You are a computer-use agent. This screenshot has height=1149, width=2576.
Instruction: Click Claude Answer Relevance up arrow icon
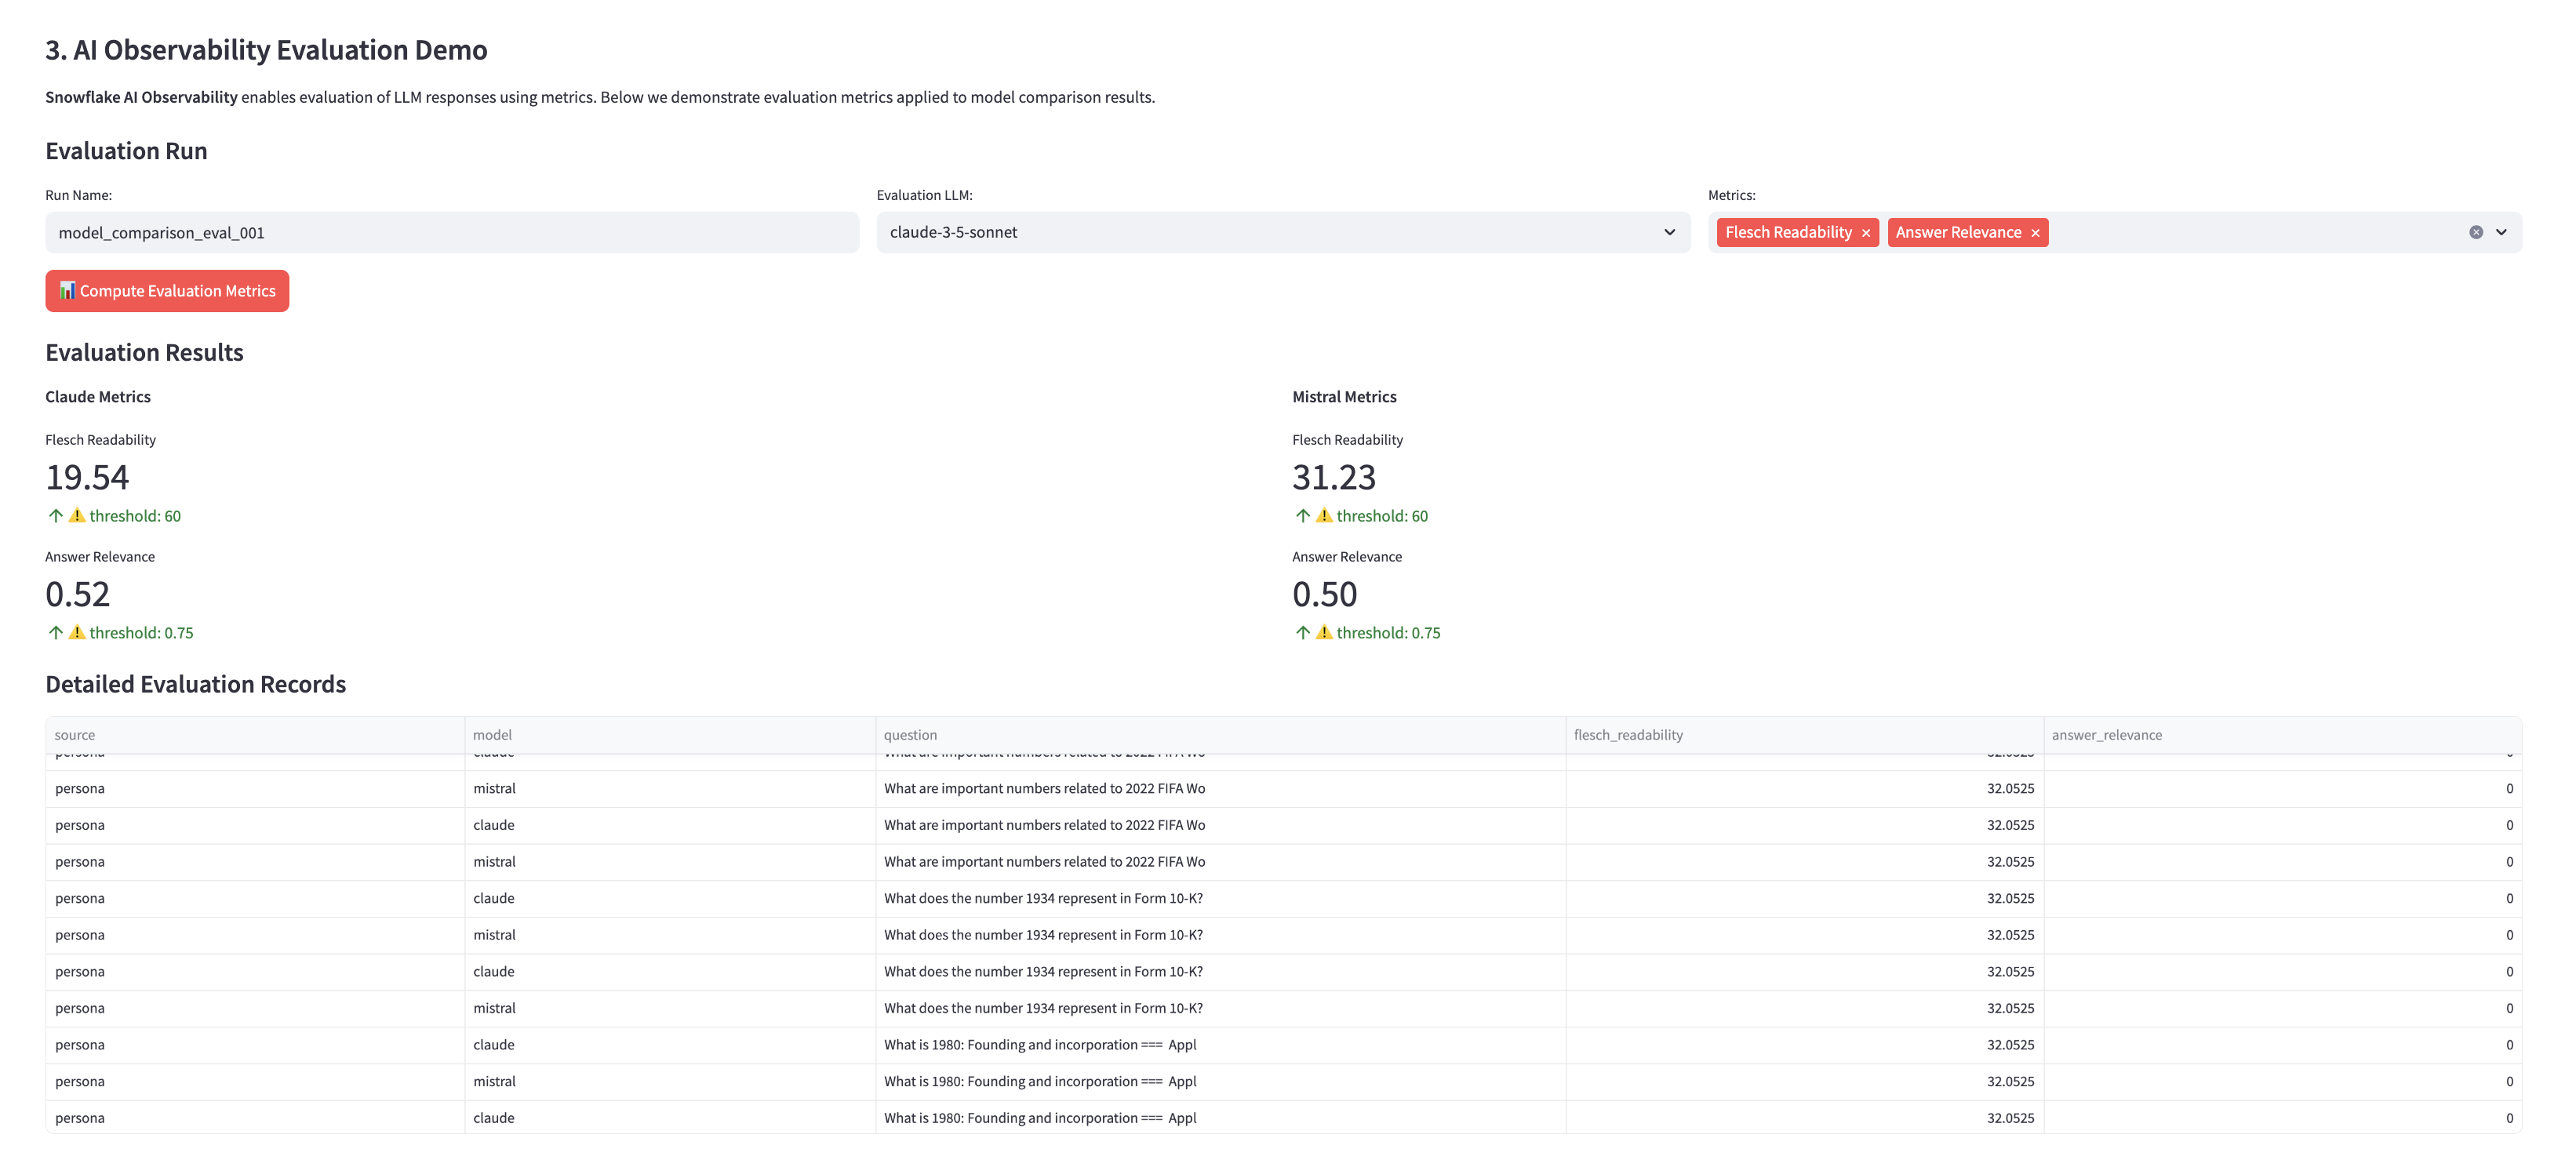tap(56, 633)
